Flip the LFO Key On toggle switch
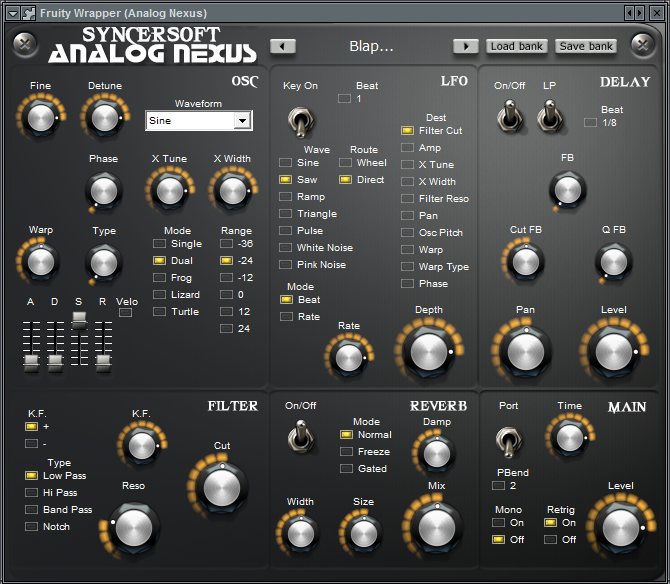This screenshot has height=584, width=670. [x=301, y=122]
